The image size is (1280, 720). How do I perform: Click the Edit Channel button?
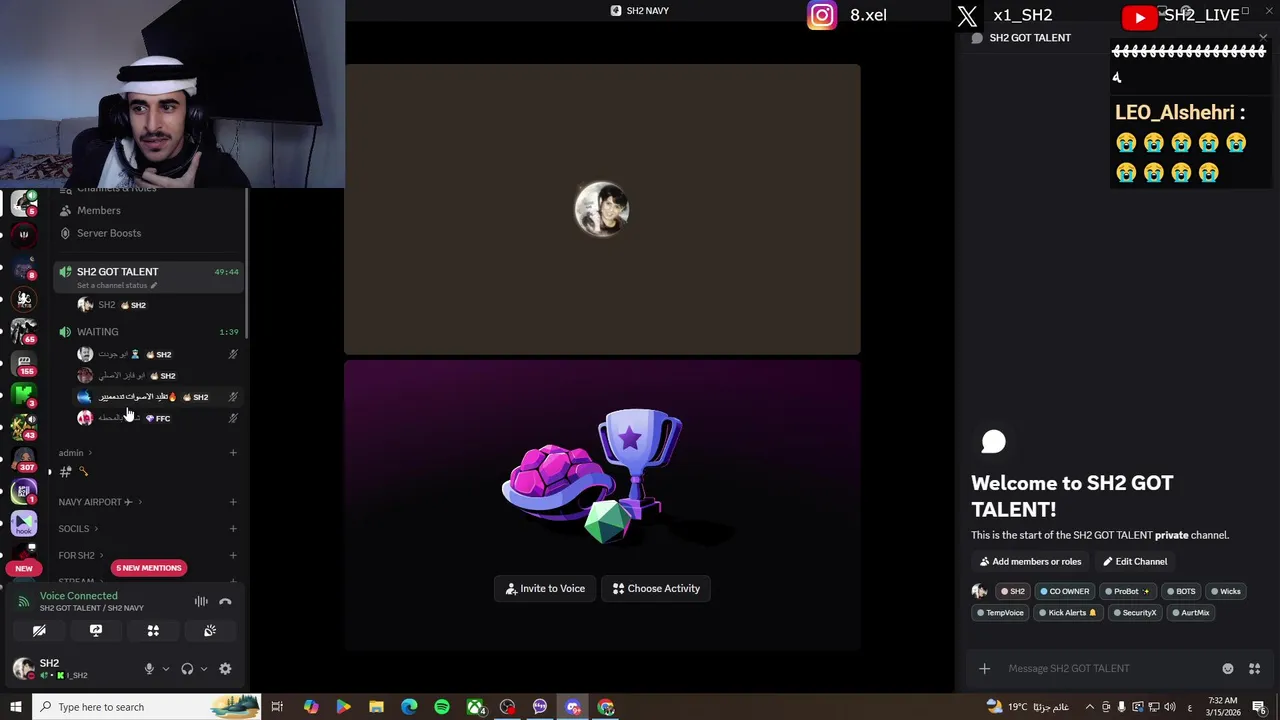click(x=1135, y=562)
